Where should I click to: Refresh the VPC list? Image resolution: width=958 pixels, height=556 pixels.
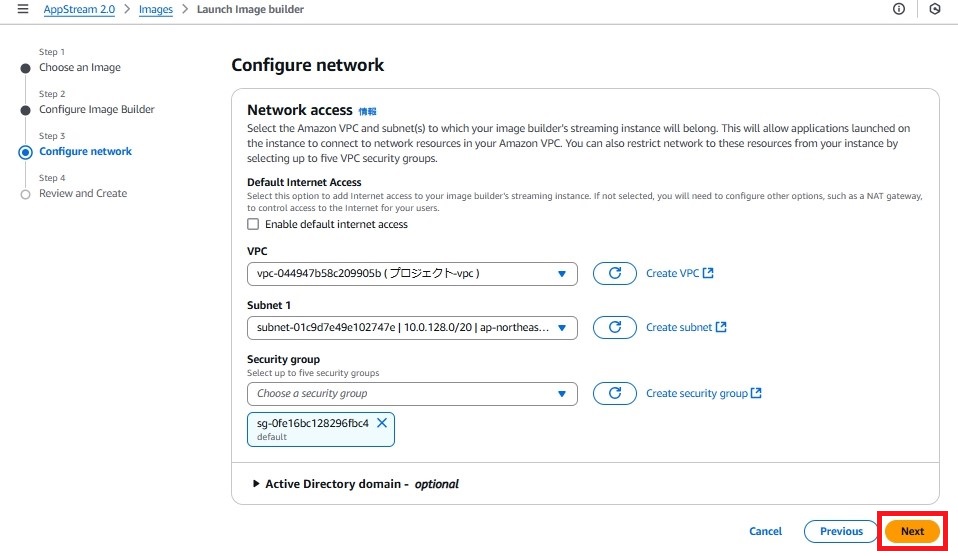[615, 273]
